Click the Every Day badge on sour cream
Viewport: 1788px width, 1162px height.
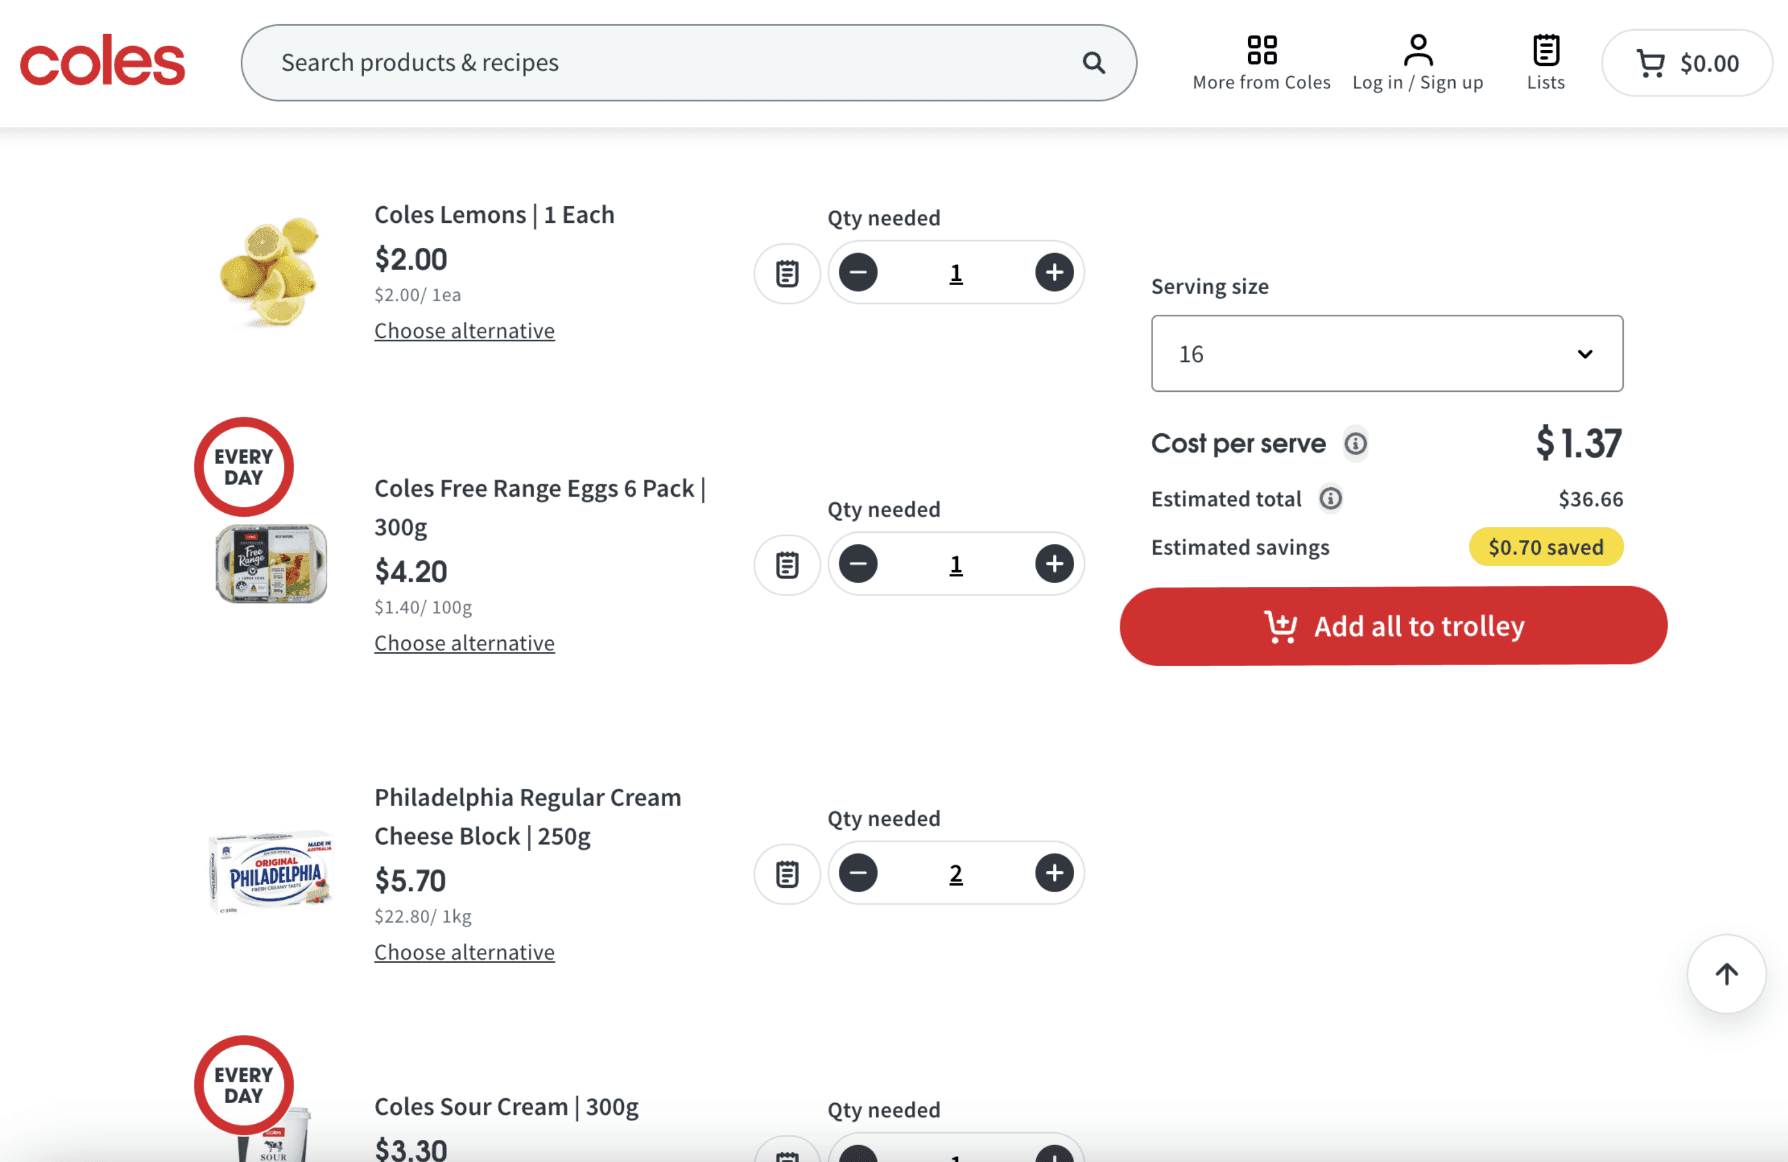(244, 1085)
